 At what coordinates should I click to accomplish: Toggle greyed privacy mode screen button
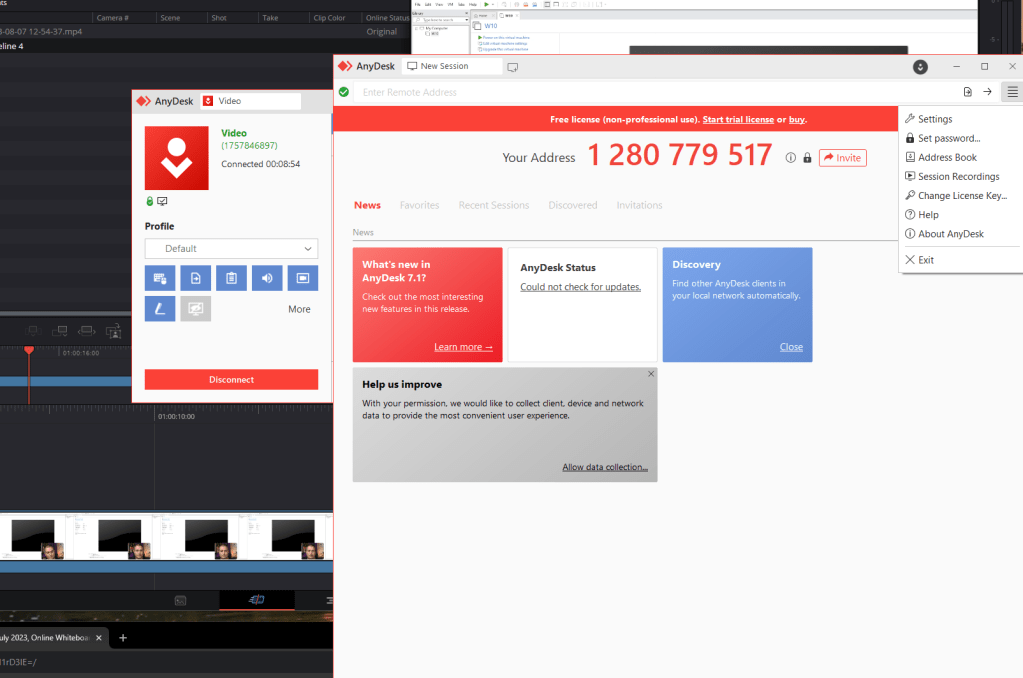pyautogui.click(x=196, y=309)
